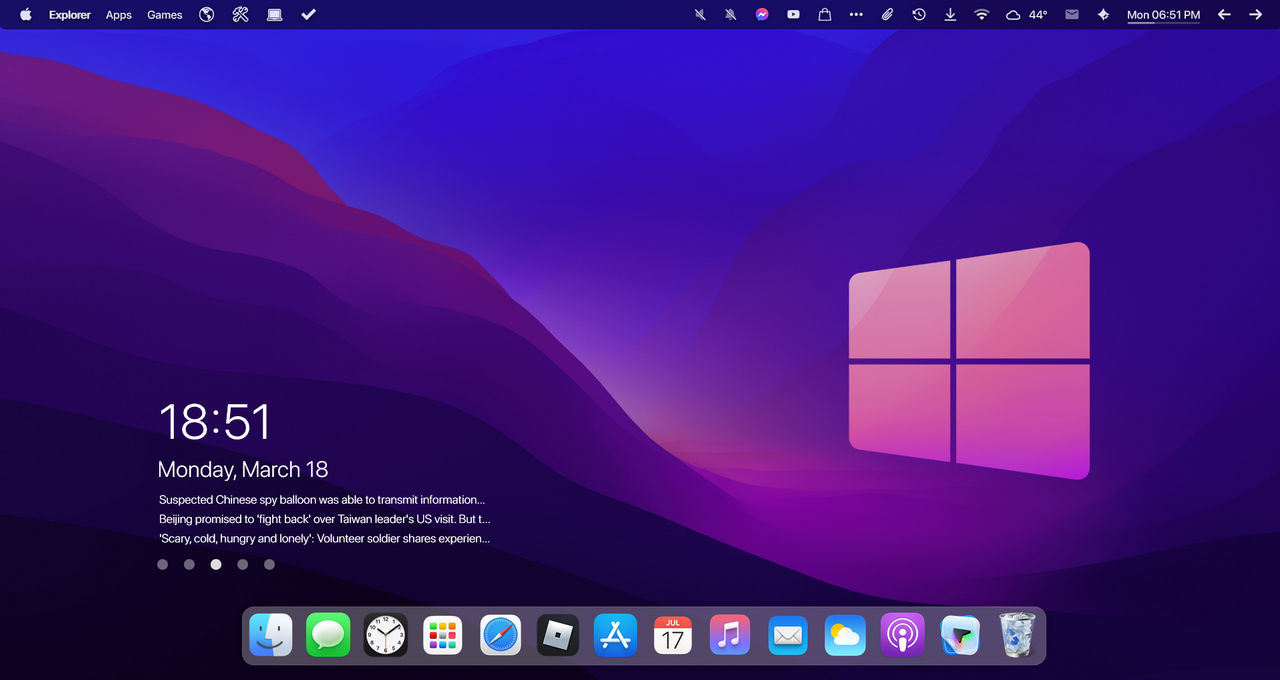1280x680 pixels.
Task: Open Launchpad from the dock
Action: coord(443,635)
